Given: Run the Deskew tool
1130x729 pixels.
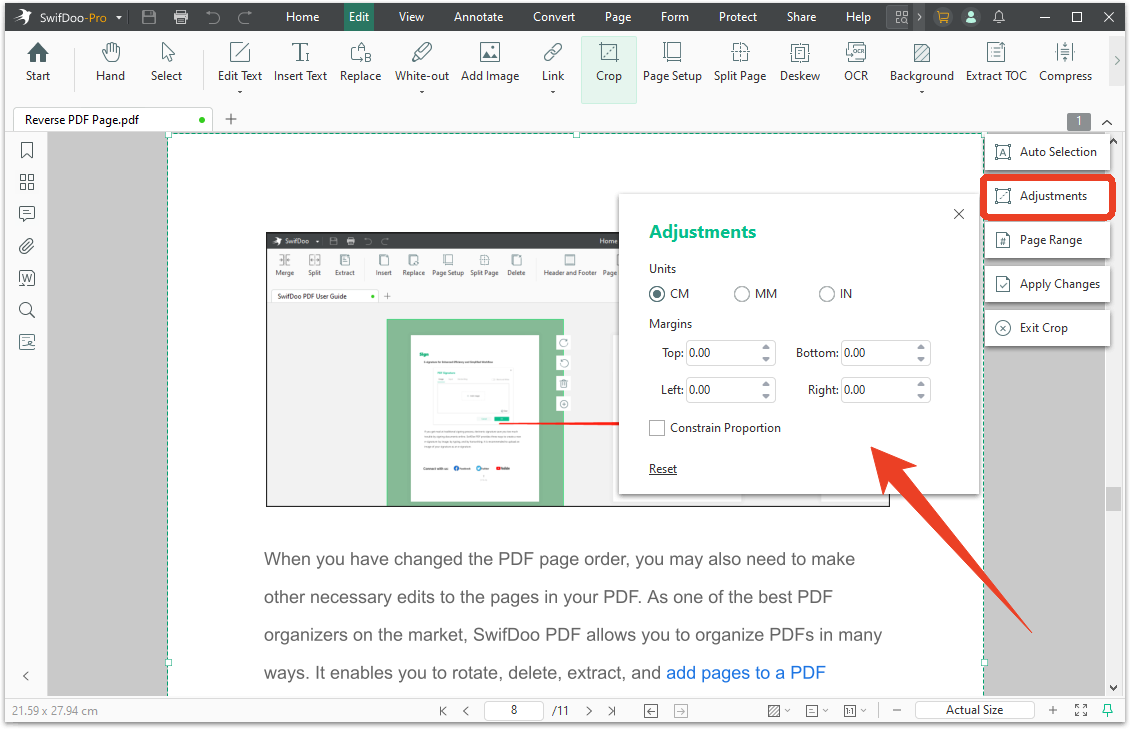Looking at the screenshot, I should (800, 62).
